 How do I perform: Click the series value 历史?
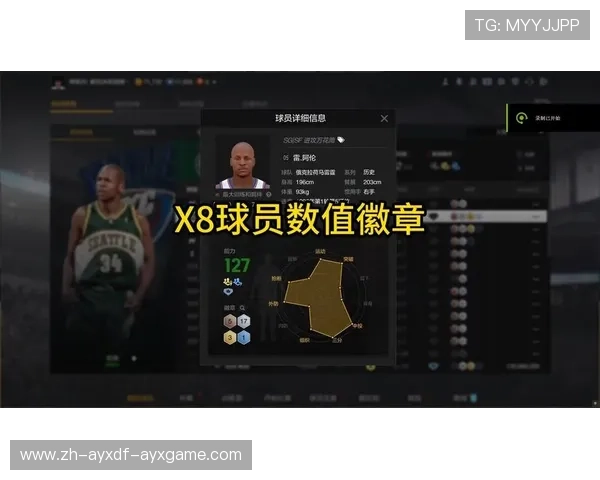(369, 172)
